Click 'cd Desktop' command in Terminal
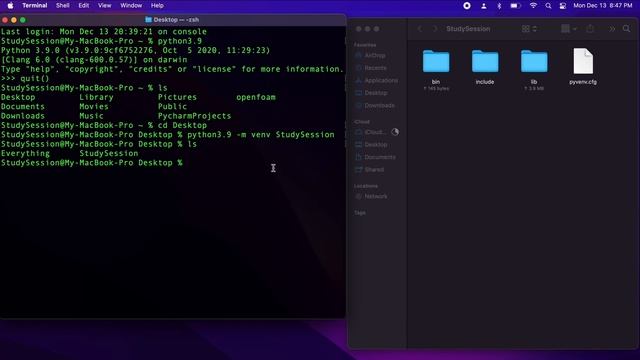 tap(182, 125)
